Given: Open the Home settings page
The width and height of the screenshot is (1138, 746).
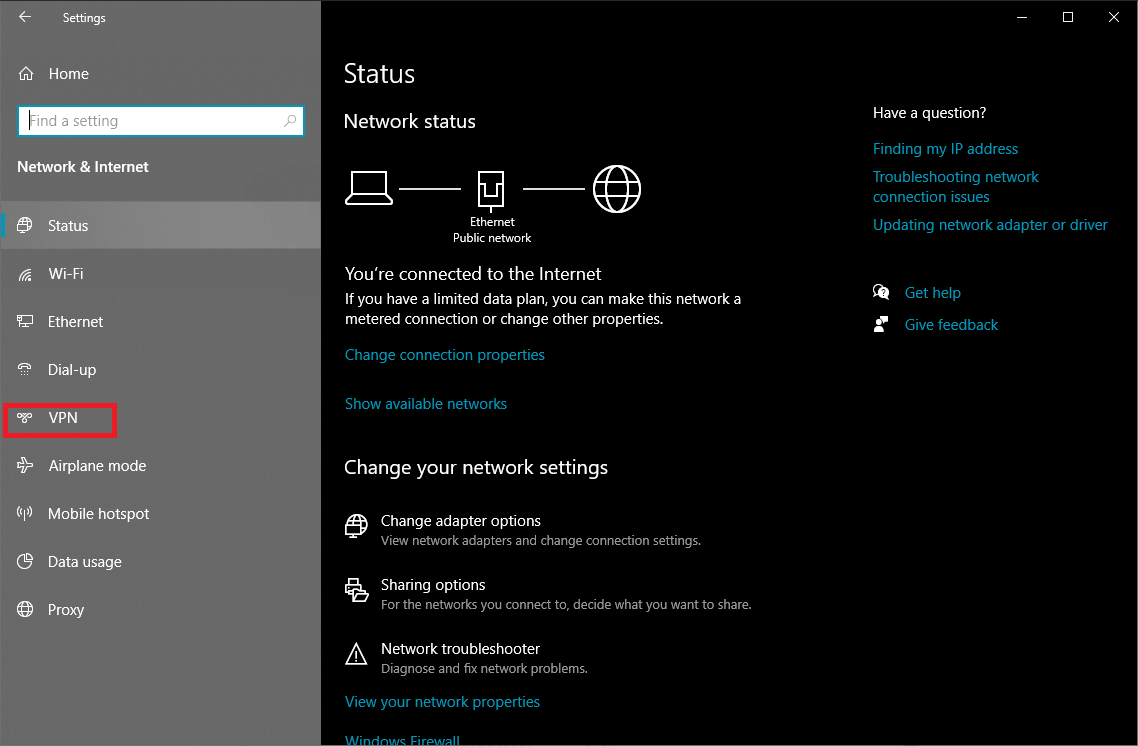Looking at the screenshot, I should 68,73.
